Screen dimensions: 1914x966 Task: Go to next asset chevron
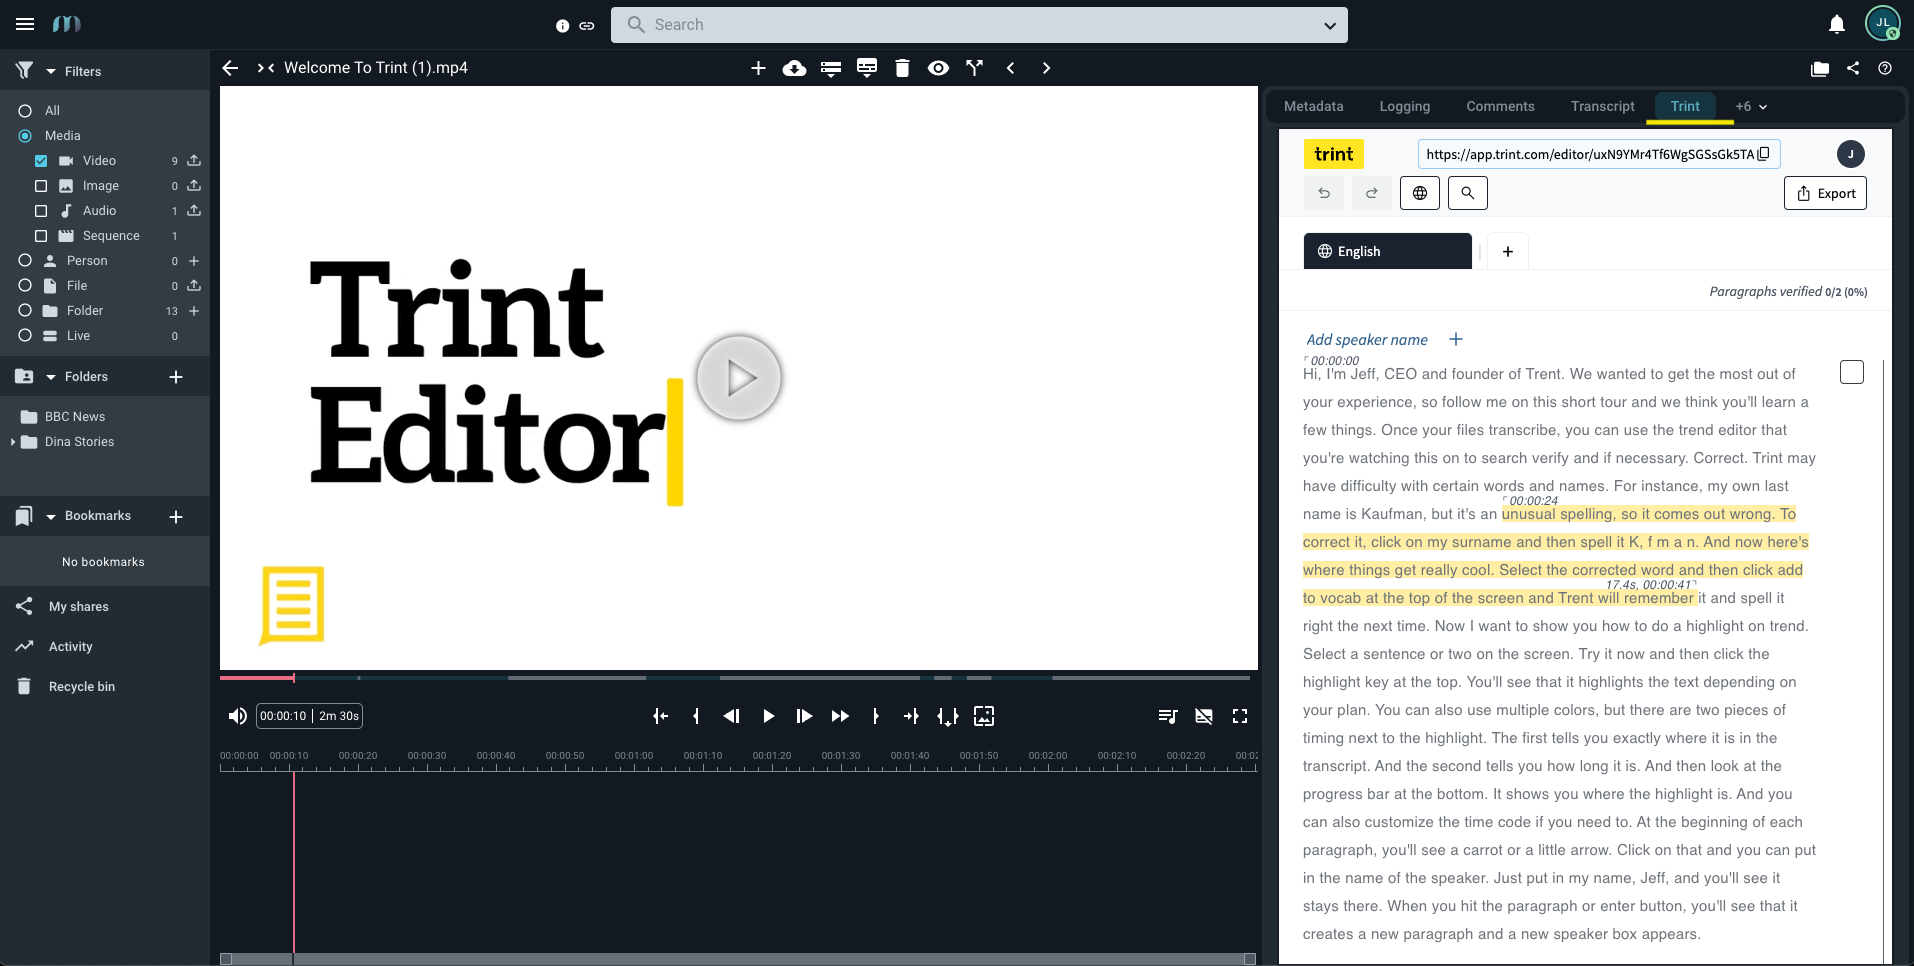click(x=1047, y=68)
